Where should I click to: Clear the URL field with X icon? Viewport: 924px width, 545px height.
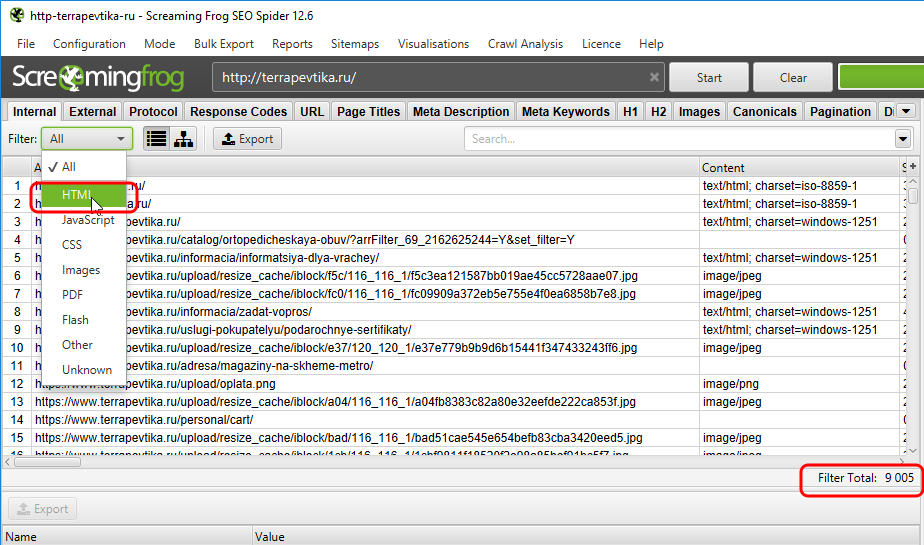654,78
